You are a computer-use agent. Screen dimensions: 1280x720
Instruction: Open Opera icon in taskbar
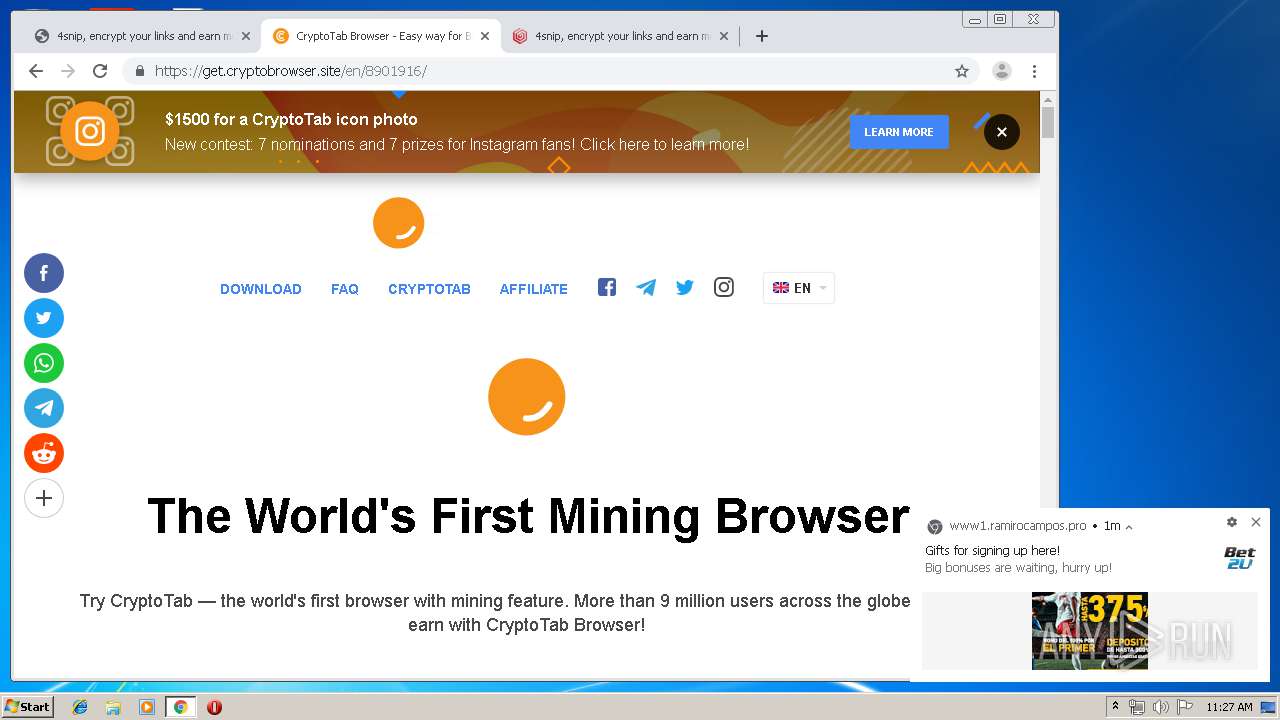[214, 707]
